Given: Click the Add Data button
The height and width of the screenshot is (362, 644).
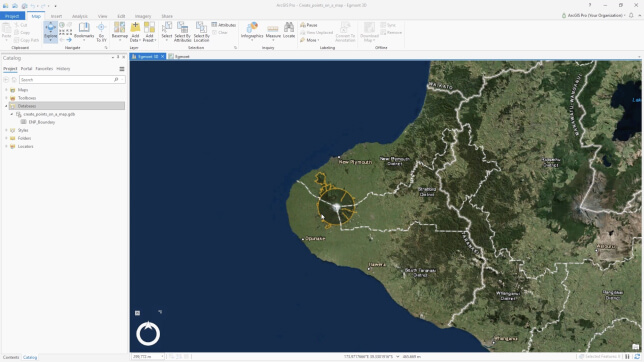Looking at the screenshot, I should (135, 32).
